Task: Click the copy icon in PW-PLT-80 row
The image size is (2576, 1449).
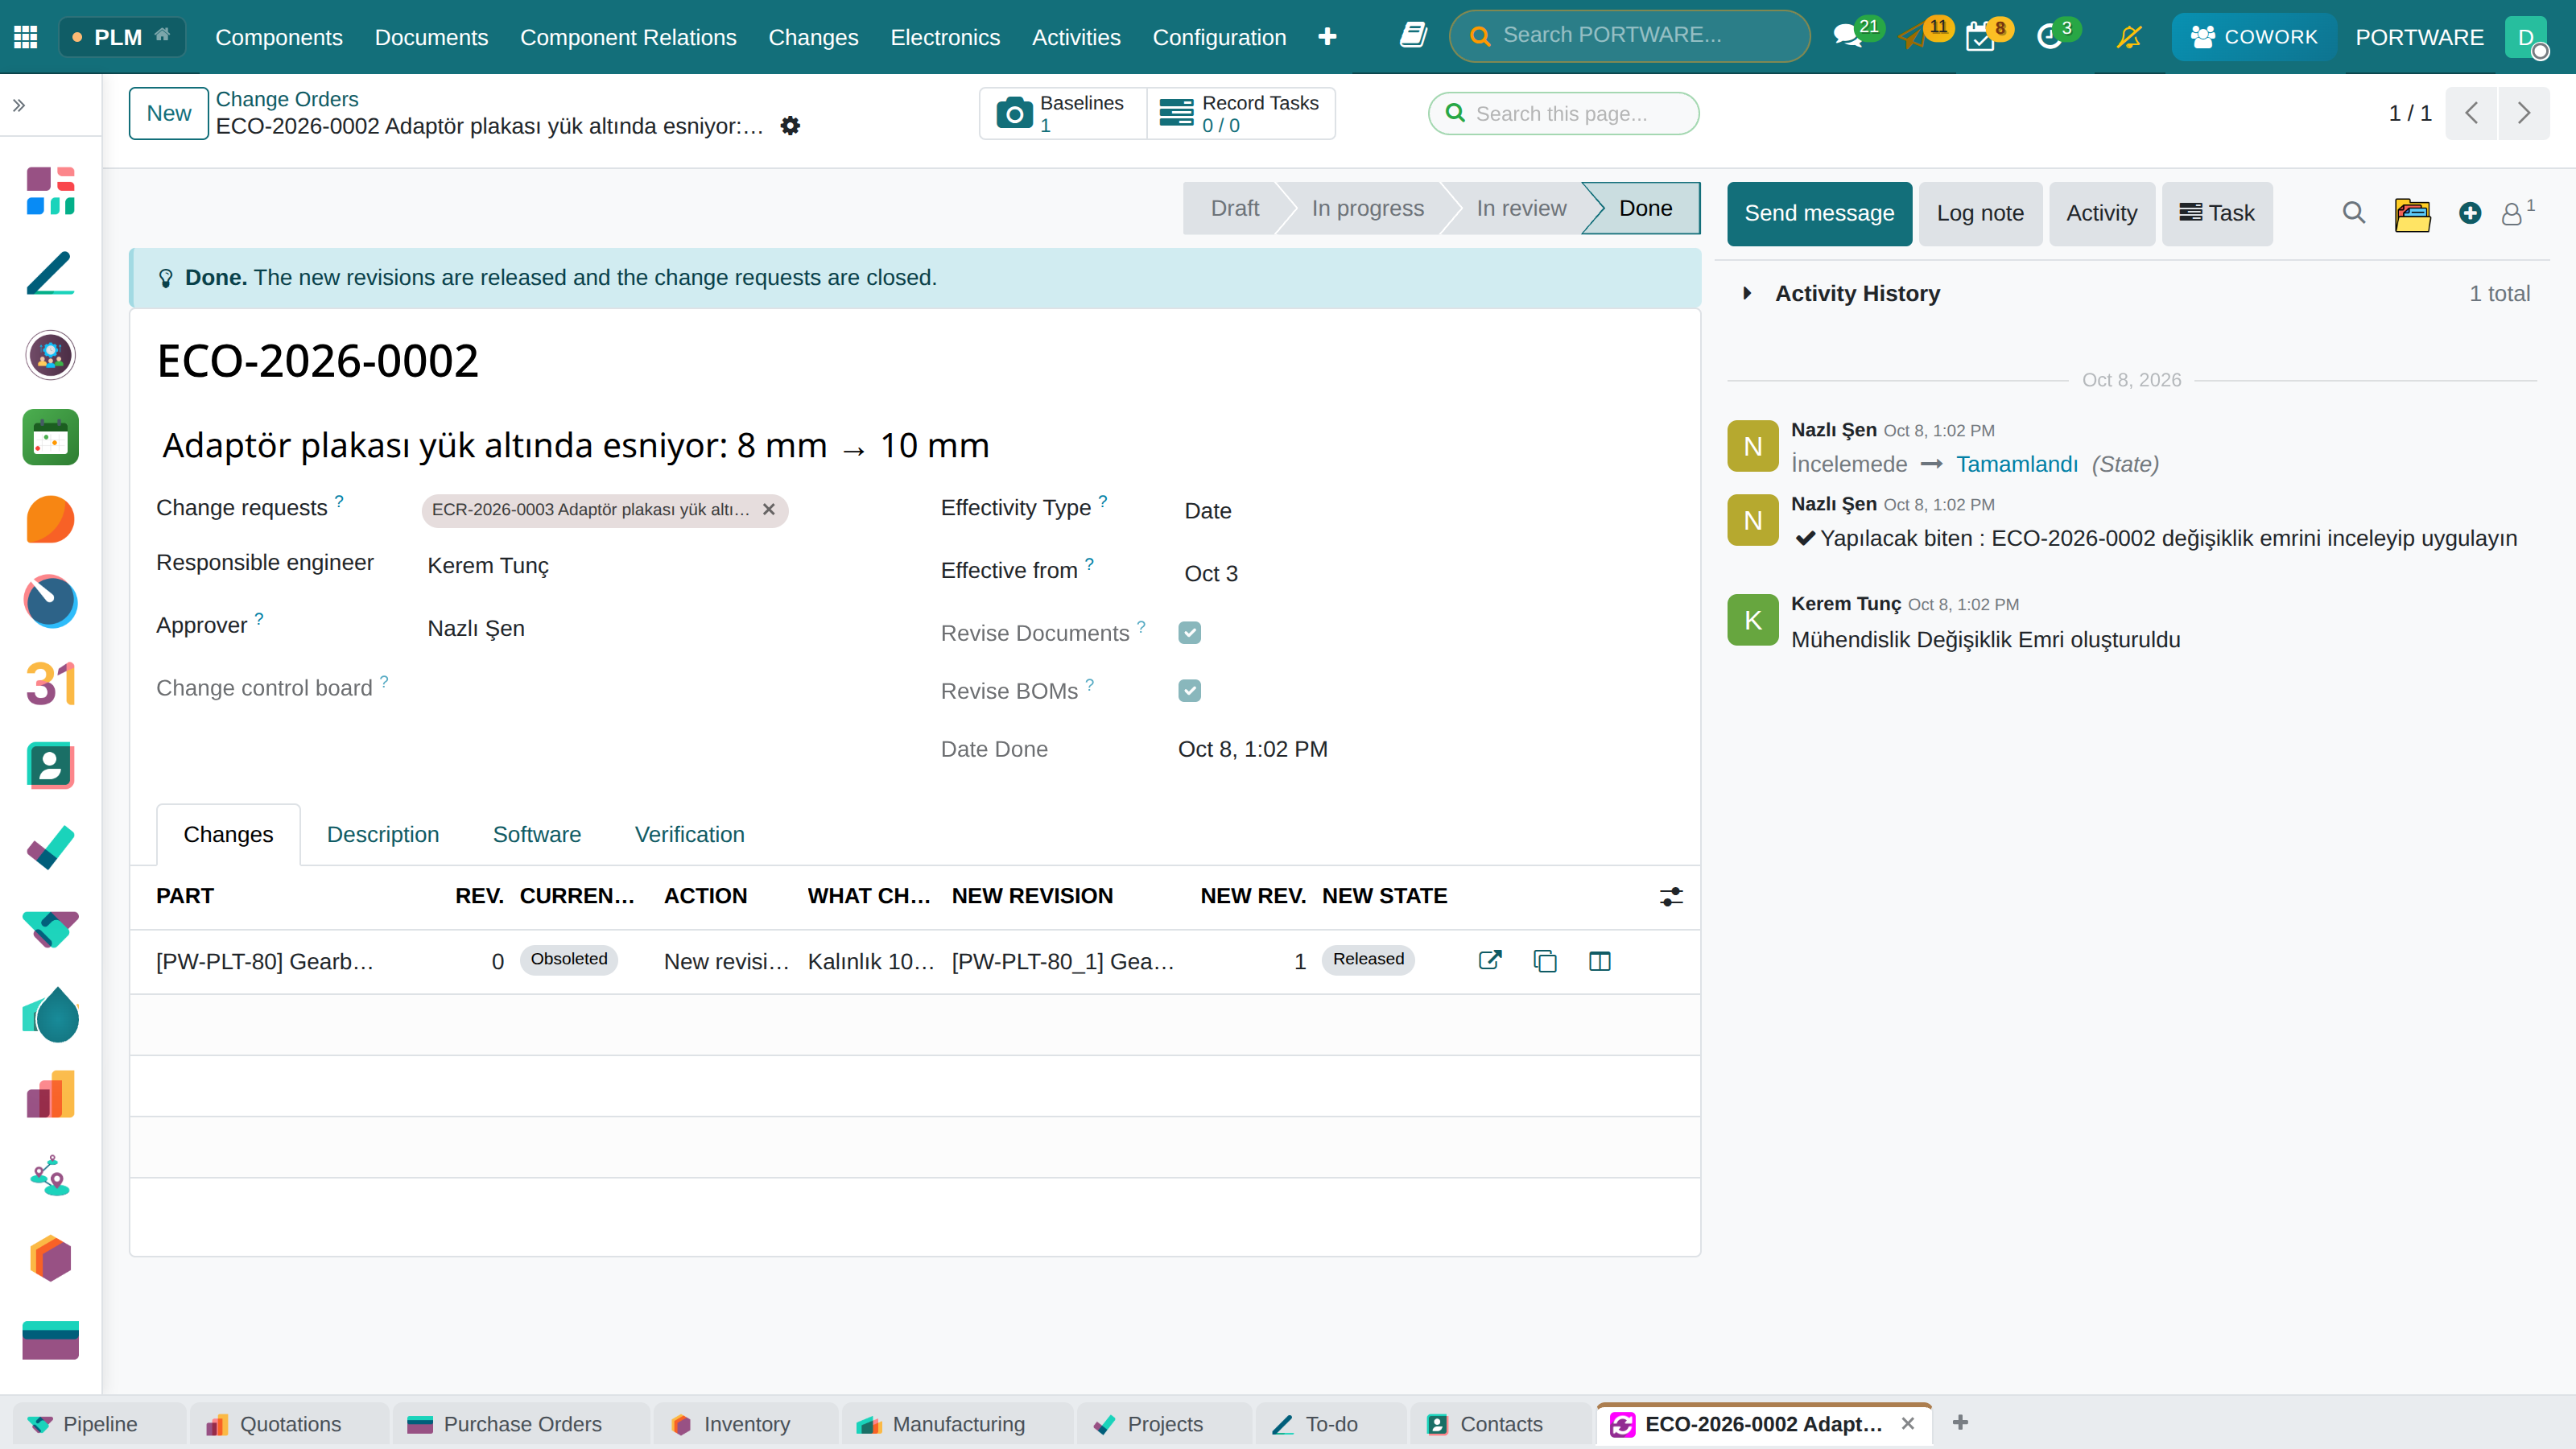Action: click(1545, 961)
